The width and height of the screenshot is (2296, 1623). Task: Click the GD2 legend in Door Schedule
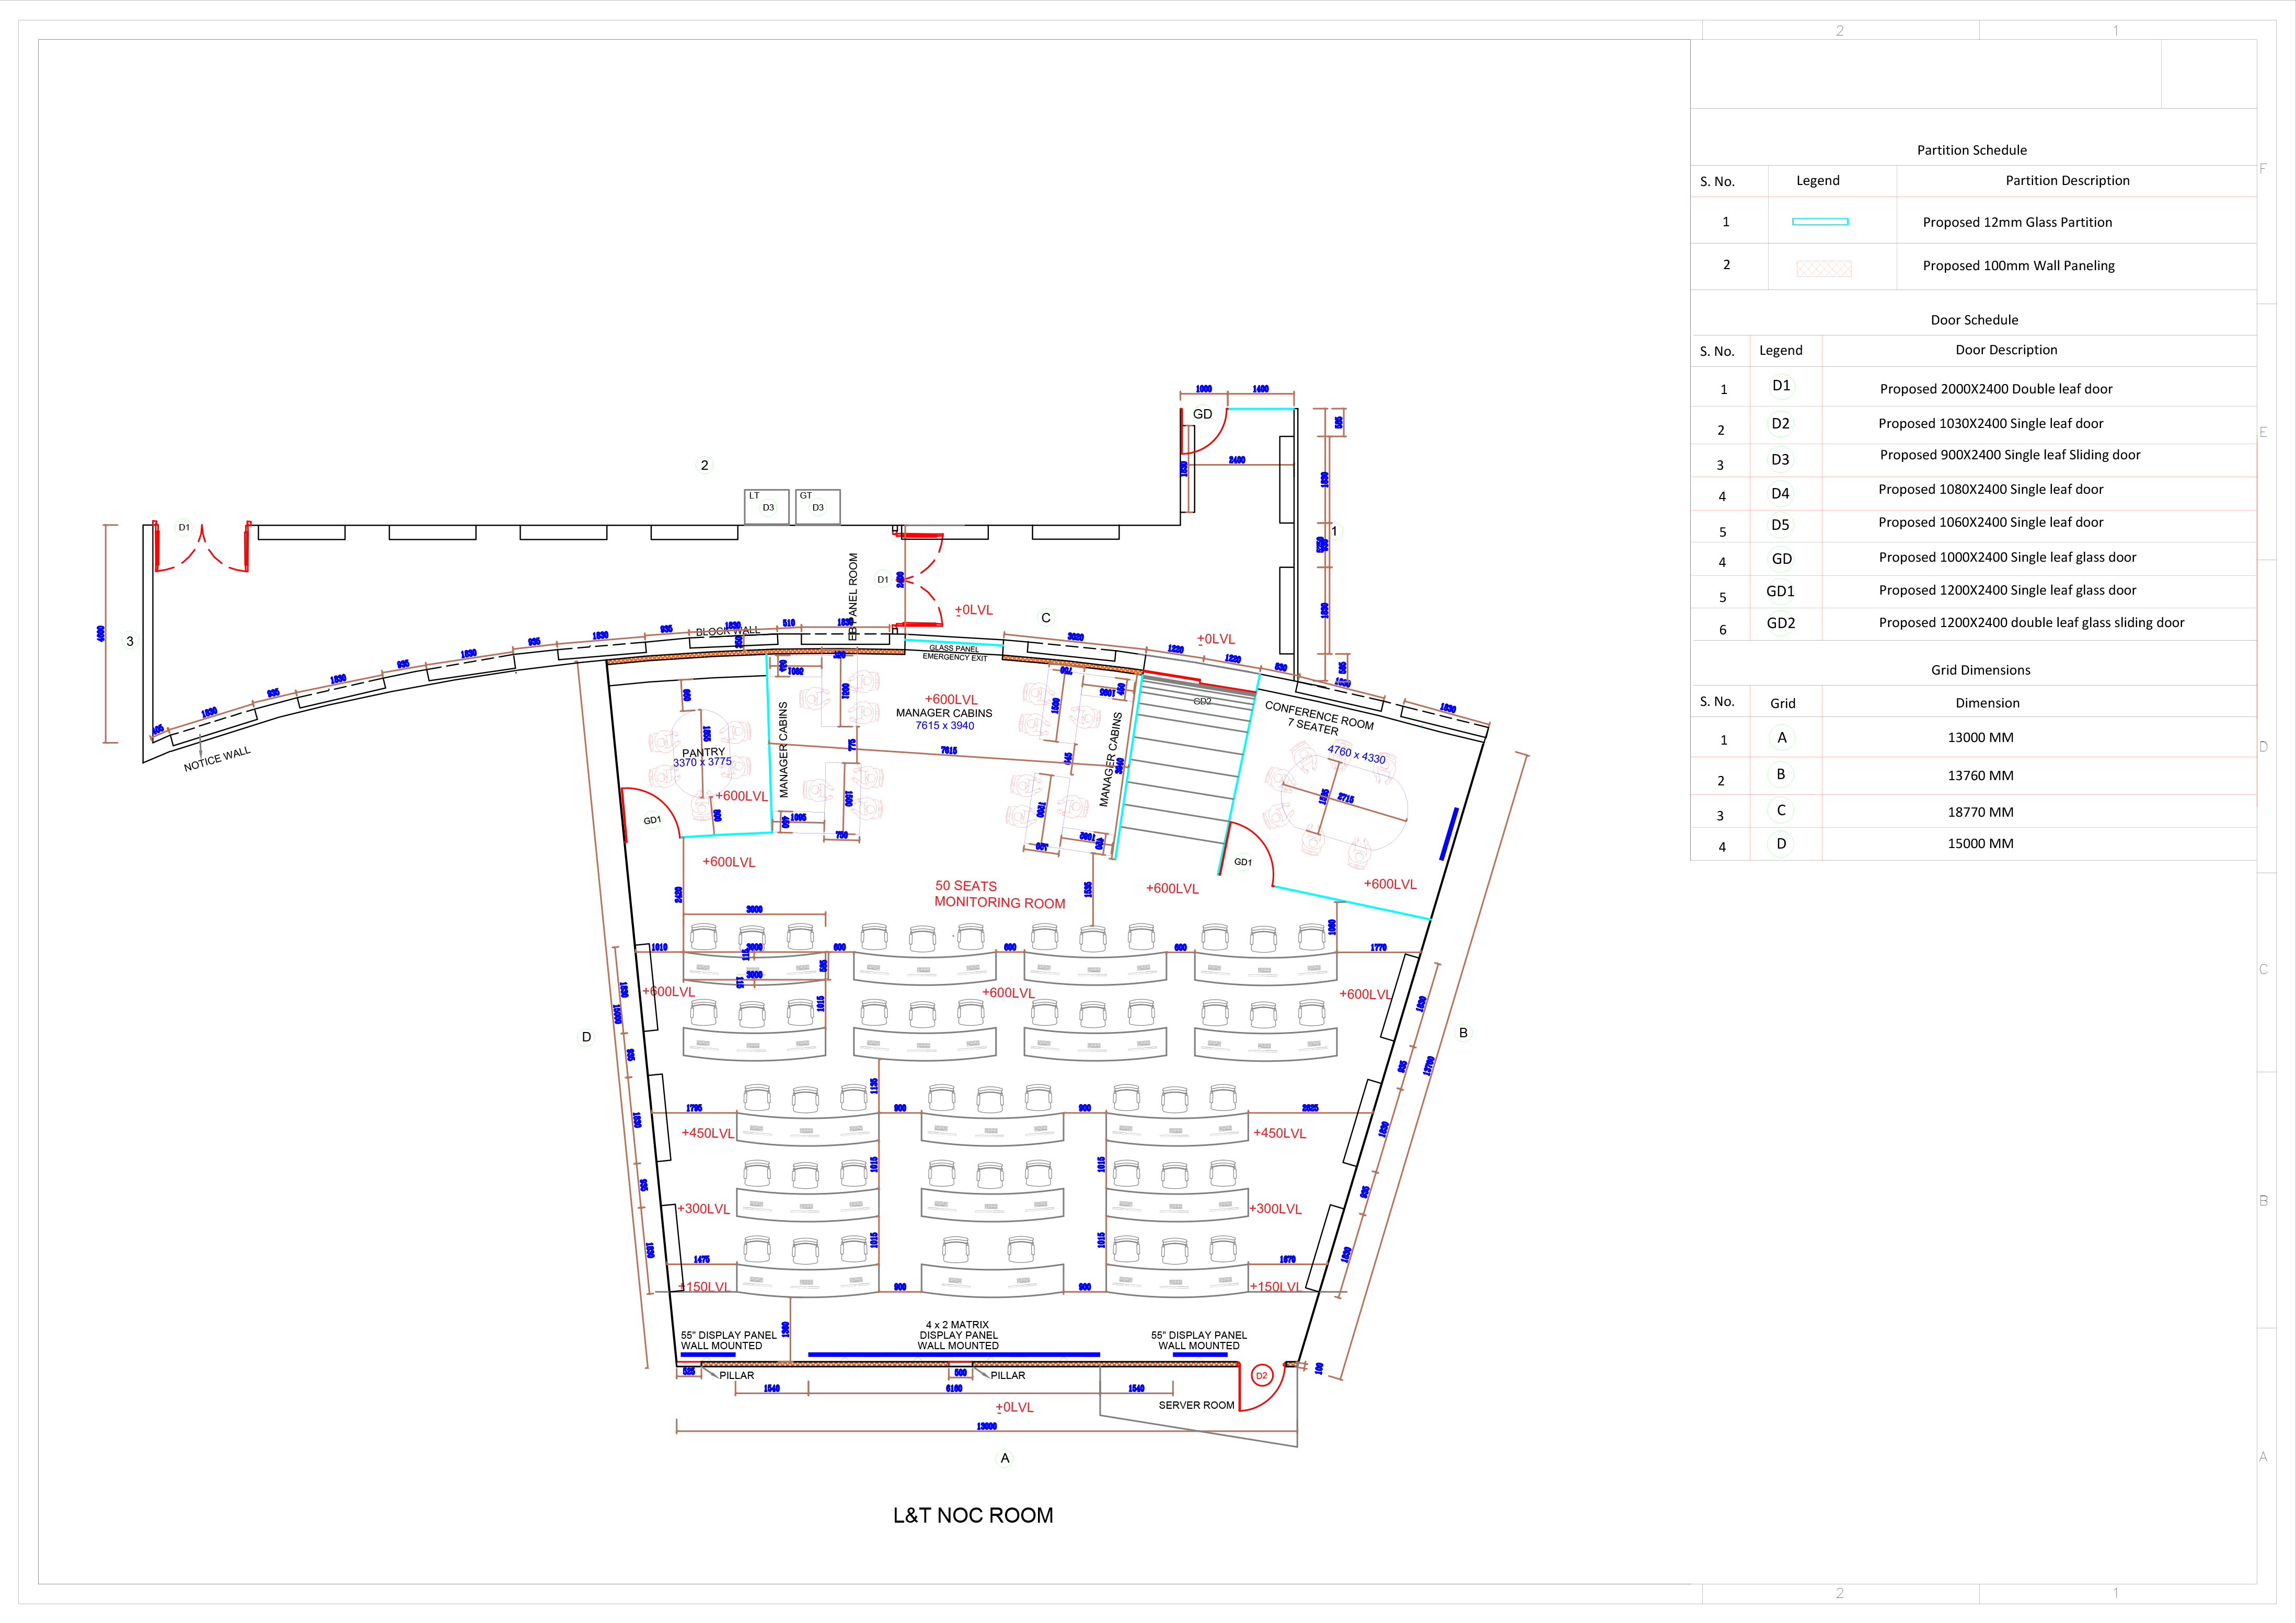coord(1780,623)
